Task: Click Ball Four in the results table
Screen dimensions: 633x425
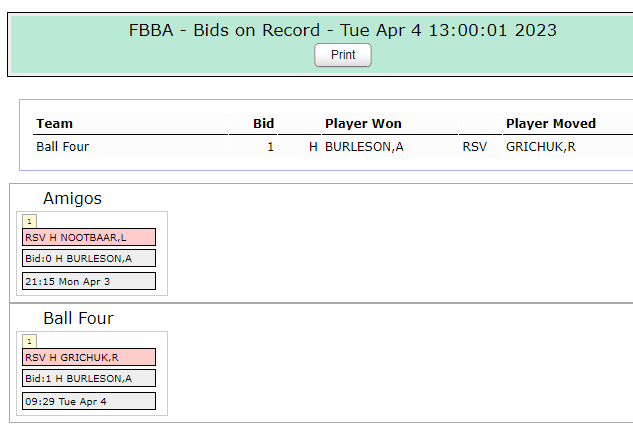Action: 63,147
